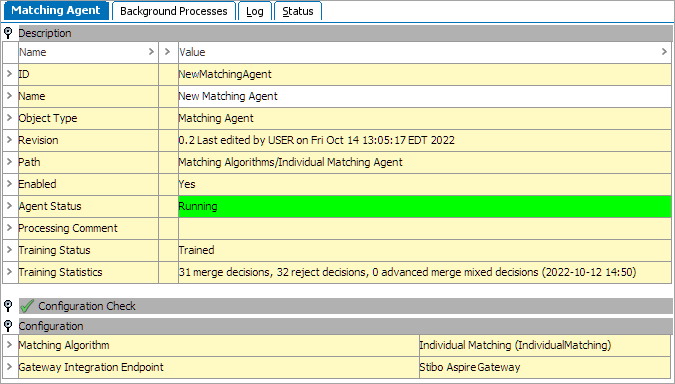Screen dimensions: 675x384
Task: Click the Description section header
Action: [345, 33]
